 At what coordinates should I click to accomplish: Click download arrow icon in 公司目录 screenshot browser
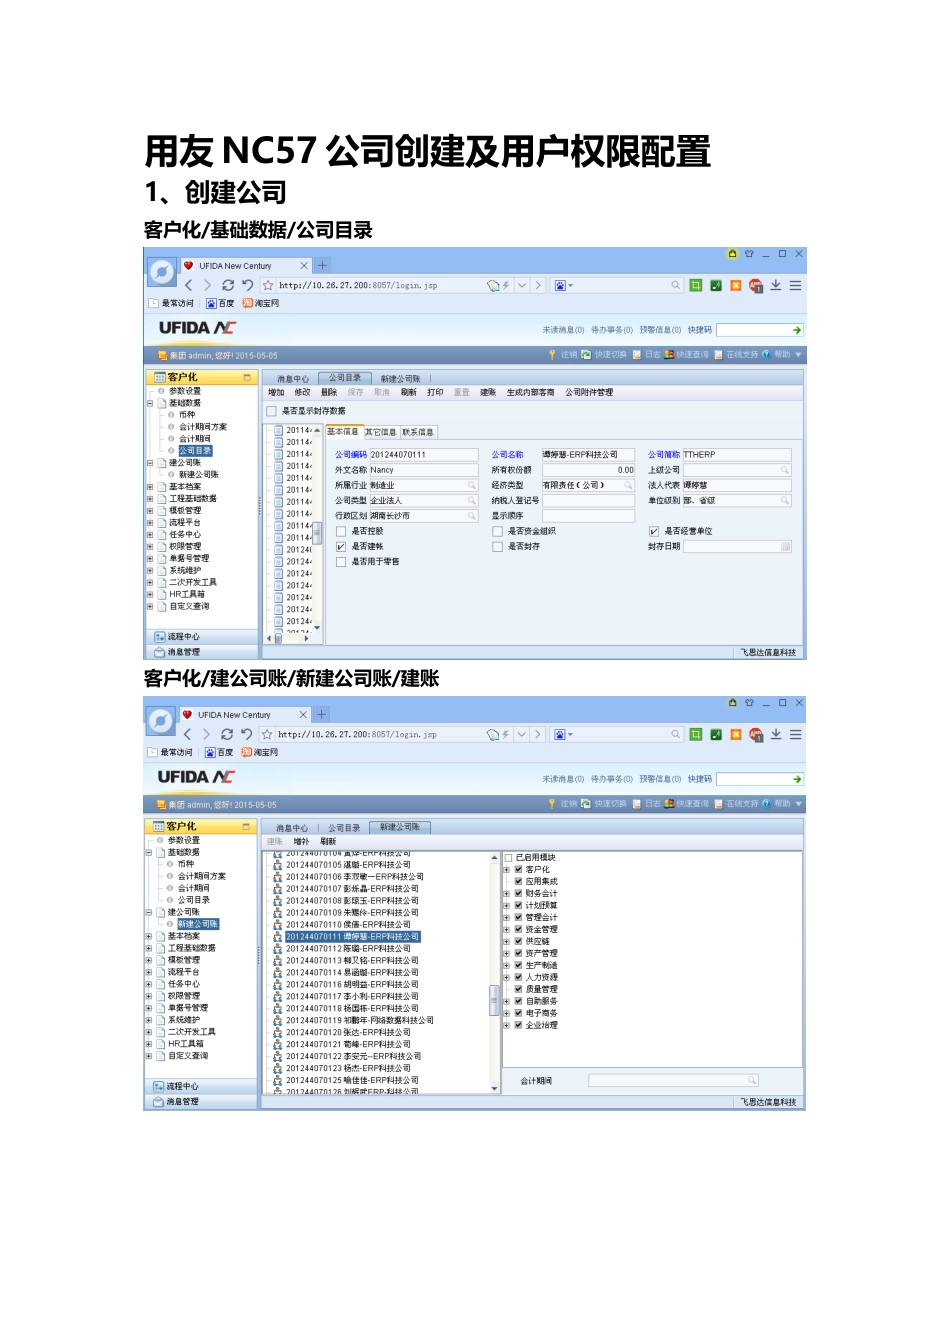[x=776, y=285]
